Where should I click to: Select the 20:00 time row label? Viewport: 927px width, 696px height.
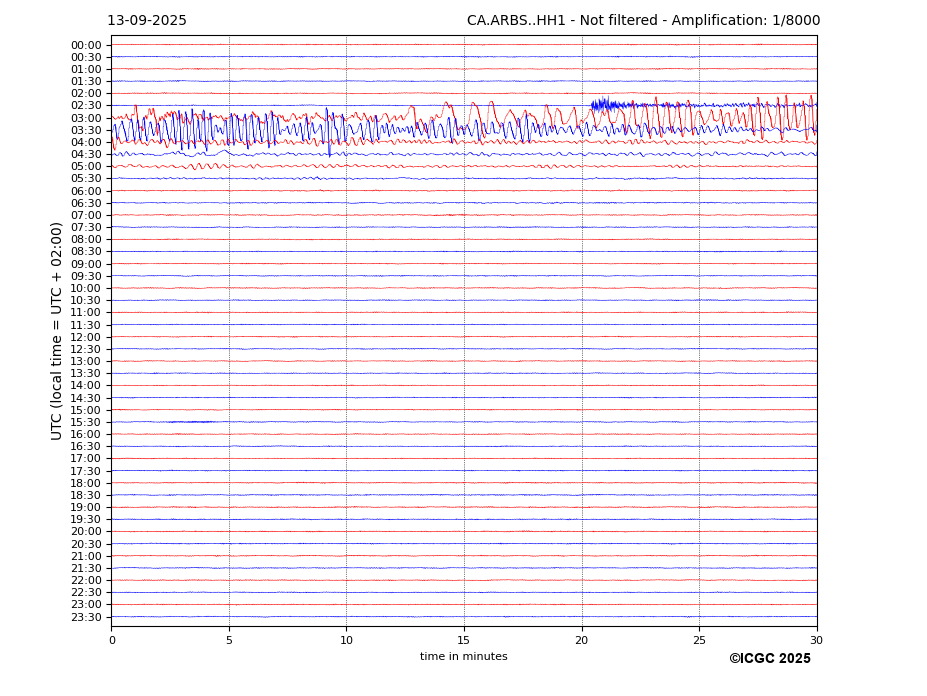86,532
